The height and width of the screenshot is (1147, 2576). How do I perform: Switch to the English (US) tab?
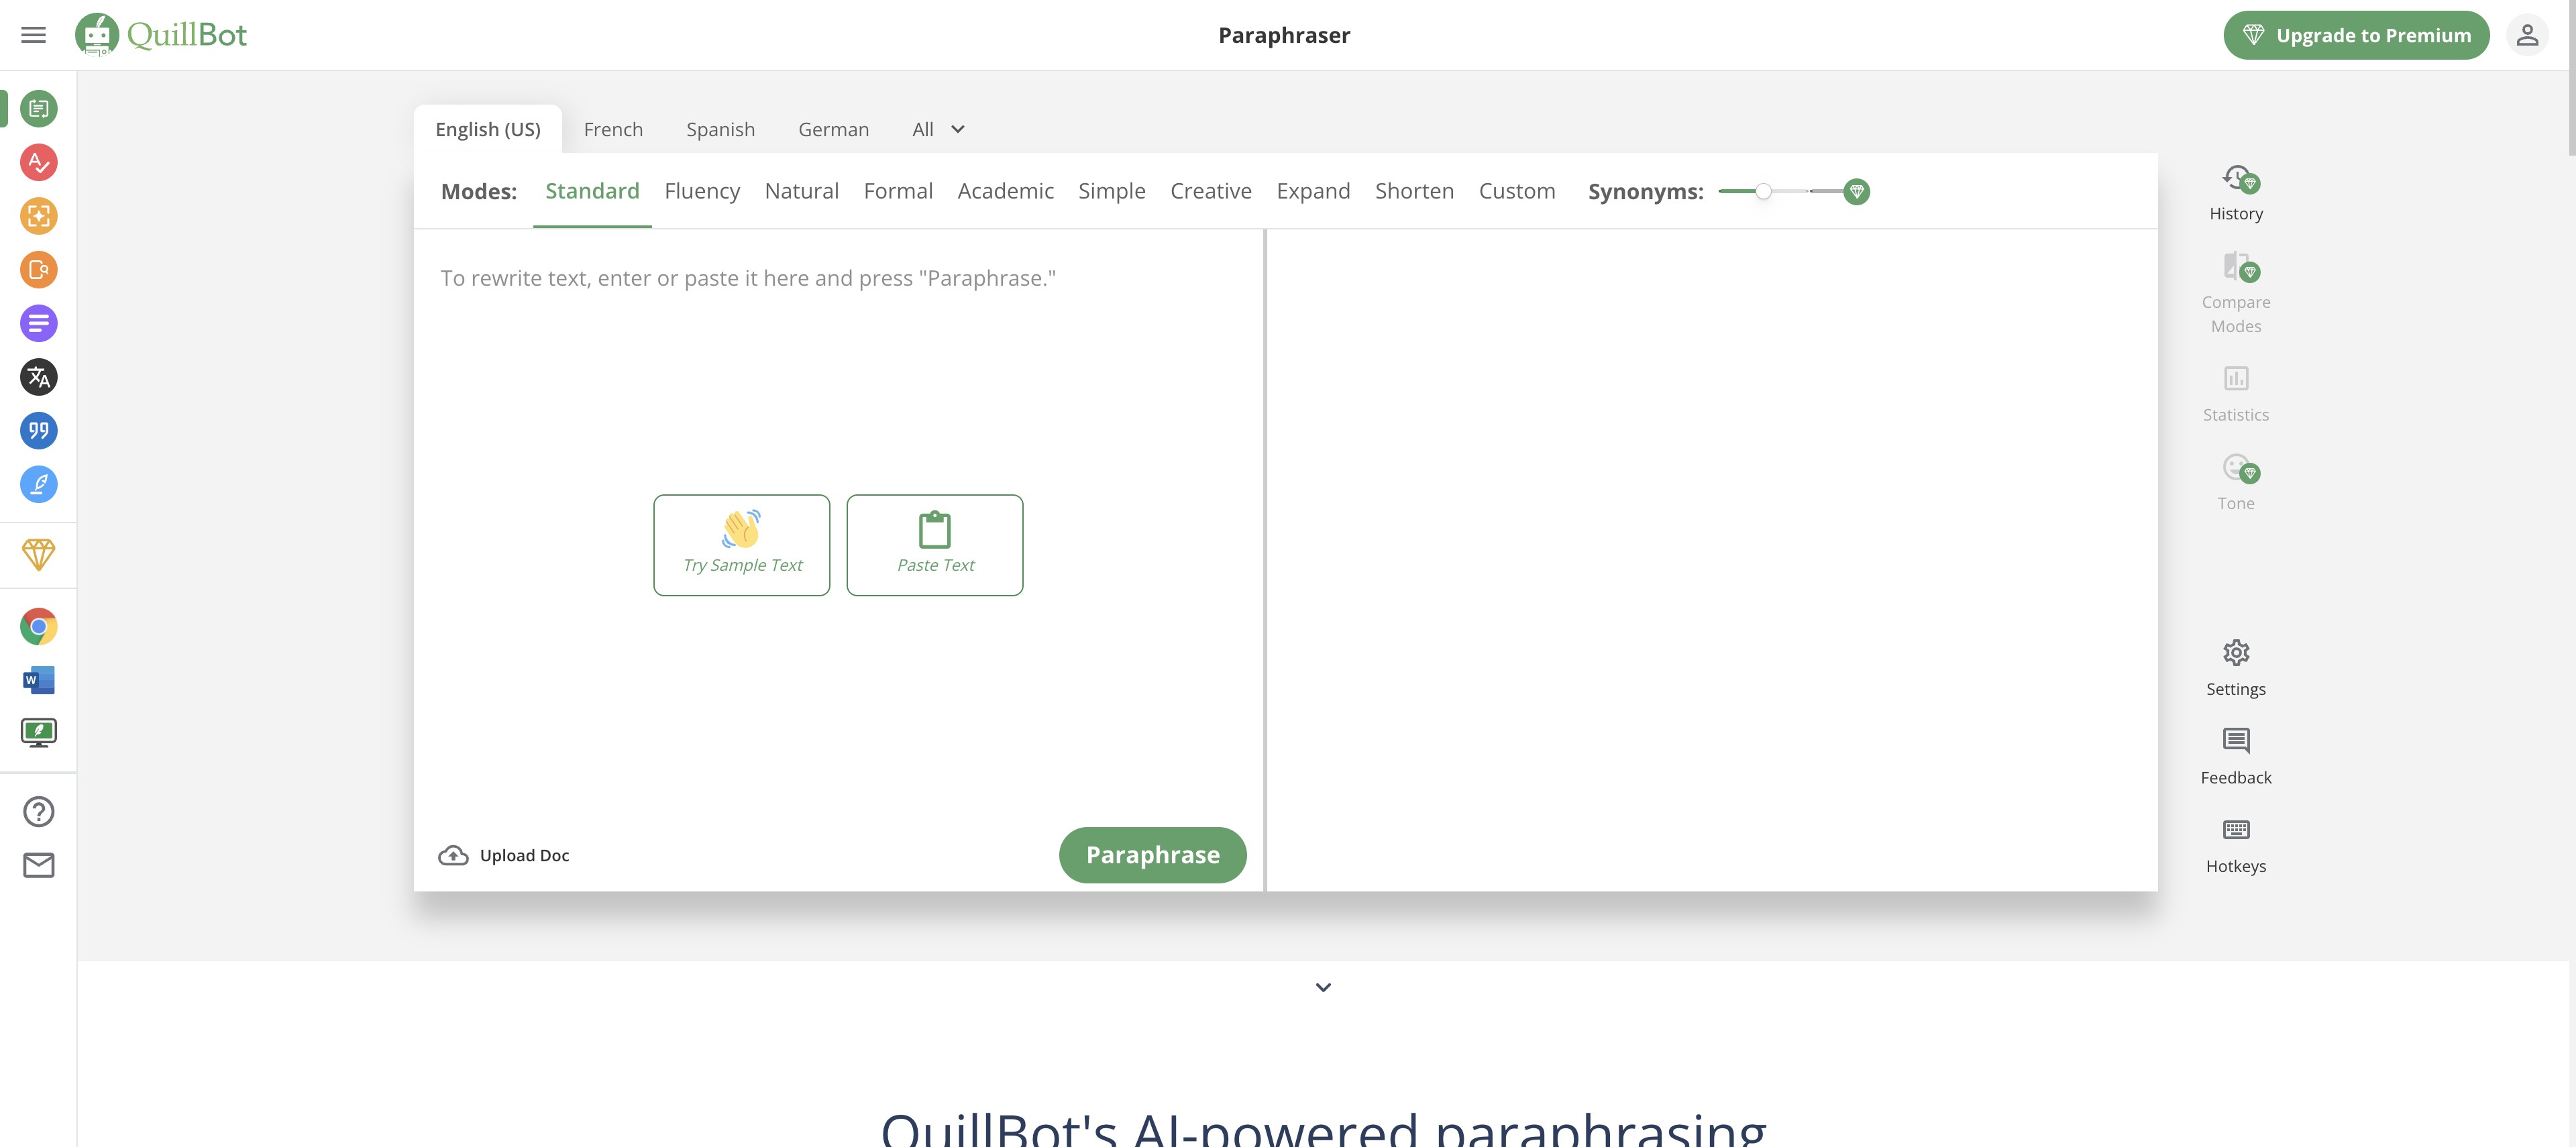click(488, 129)
